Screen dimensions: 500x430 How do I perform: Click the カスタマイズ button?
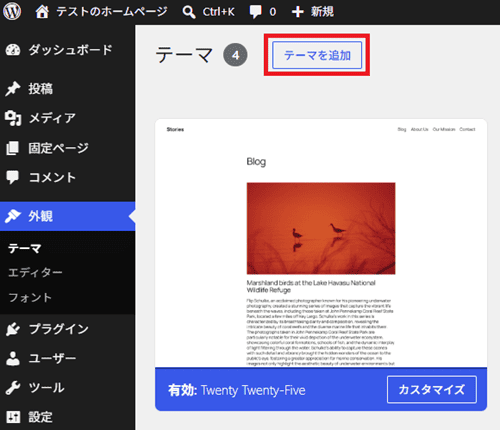pyautogui.click(x=432, y=389)
